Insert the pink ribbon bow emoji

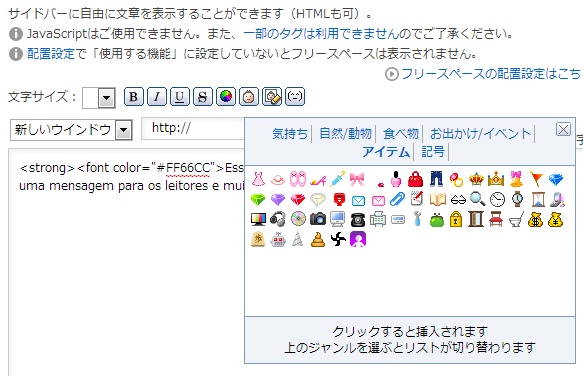coord(357,179)
